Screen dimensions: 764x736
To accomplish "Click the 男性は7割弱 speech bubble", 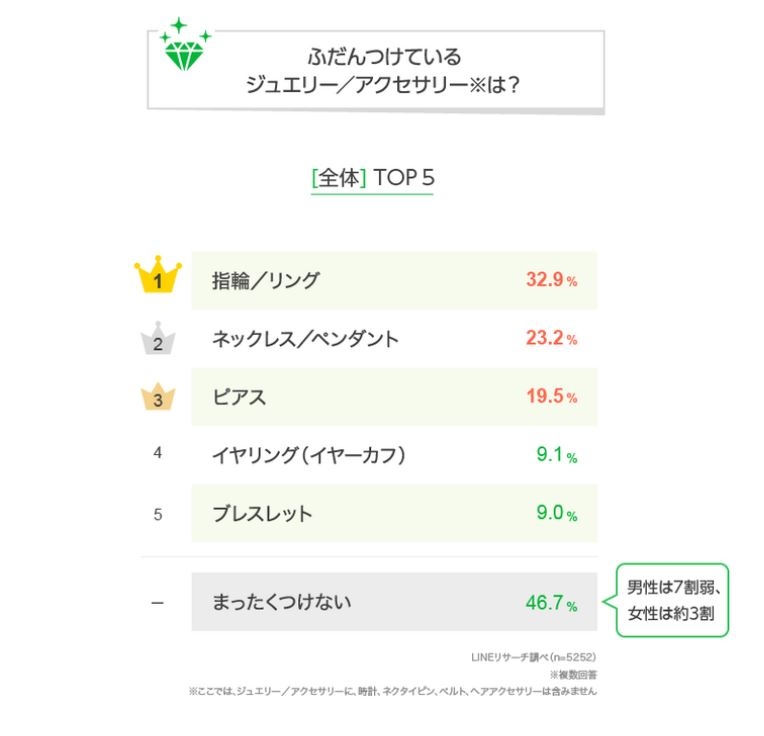I will click(x=671, y=600).
